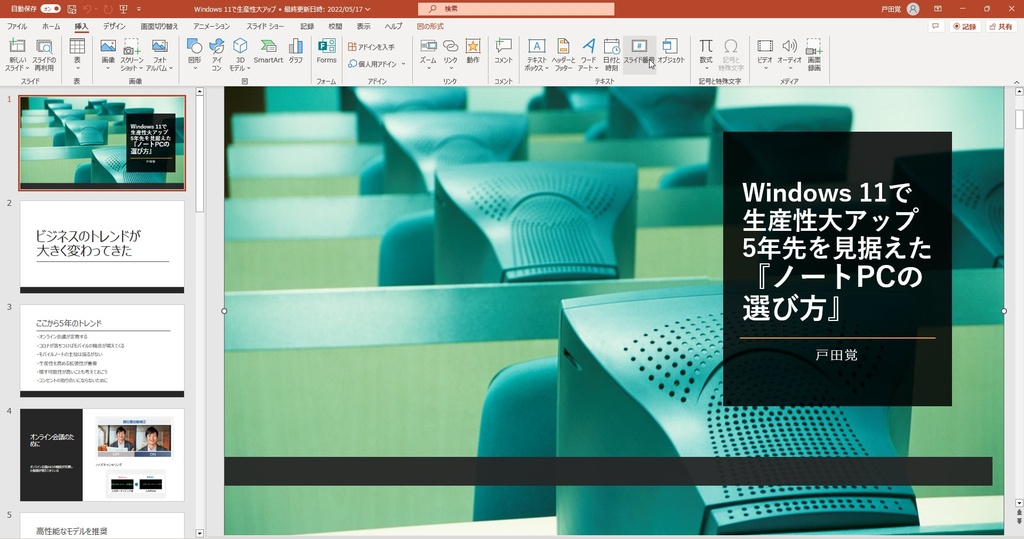Screen dimensions: 1024x539
Task: Switch to the 画面切り替え (Transitions) tab
Action: coord(159,26)
